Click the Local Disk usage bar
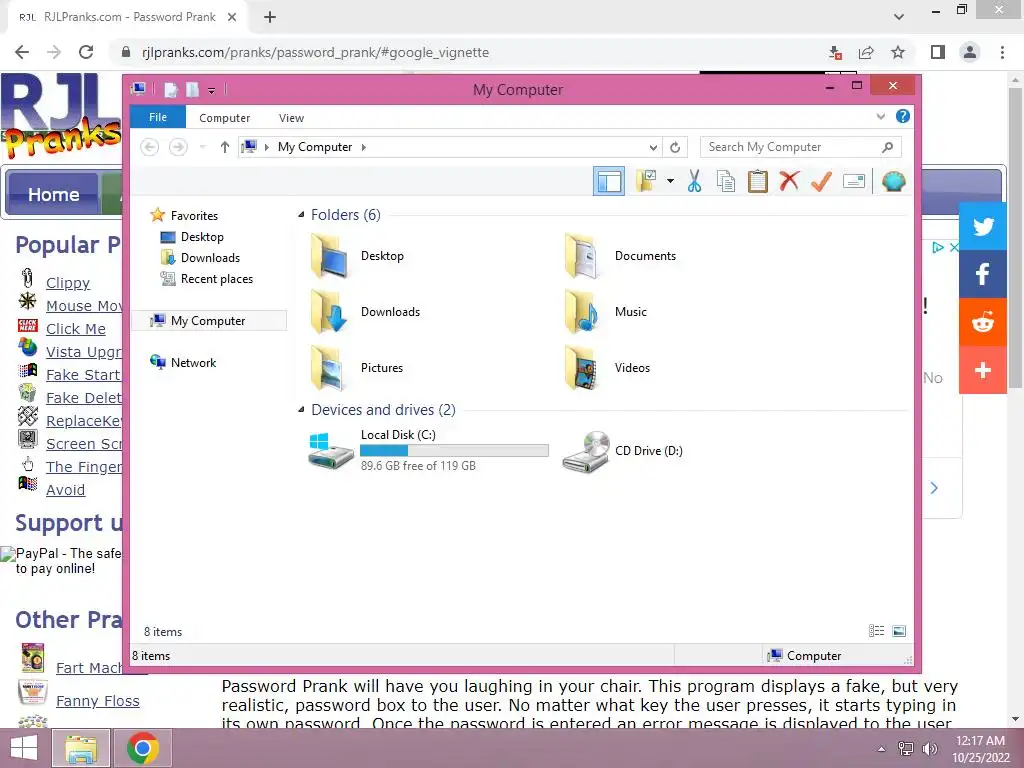Screen dimensions: 1024x768 tap(454, 451)
